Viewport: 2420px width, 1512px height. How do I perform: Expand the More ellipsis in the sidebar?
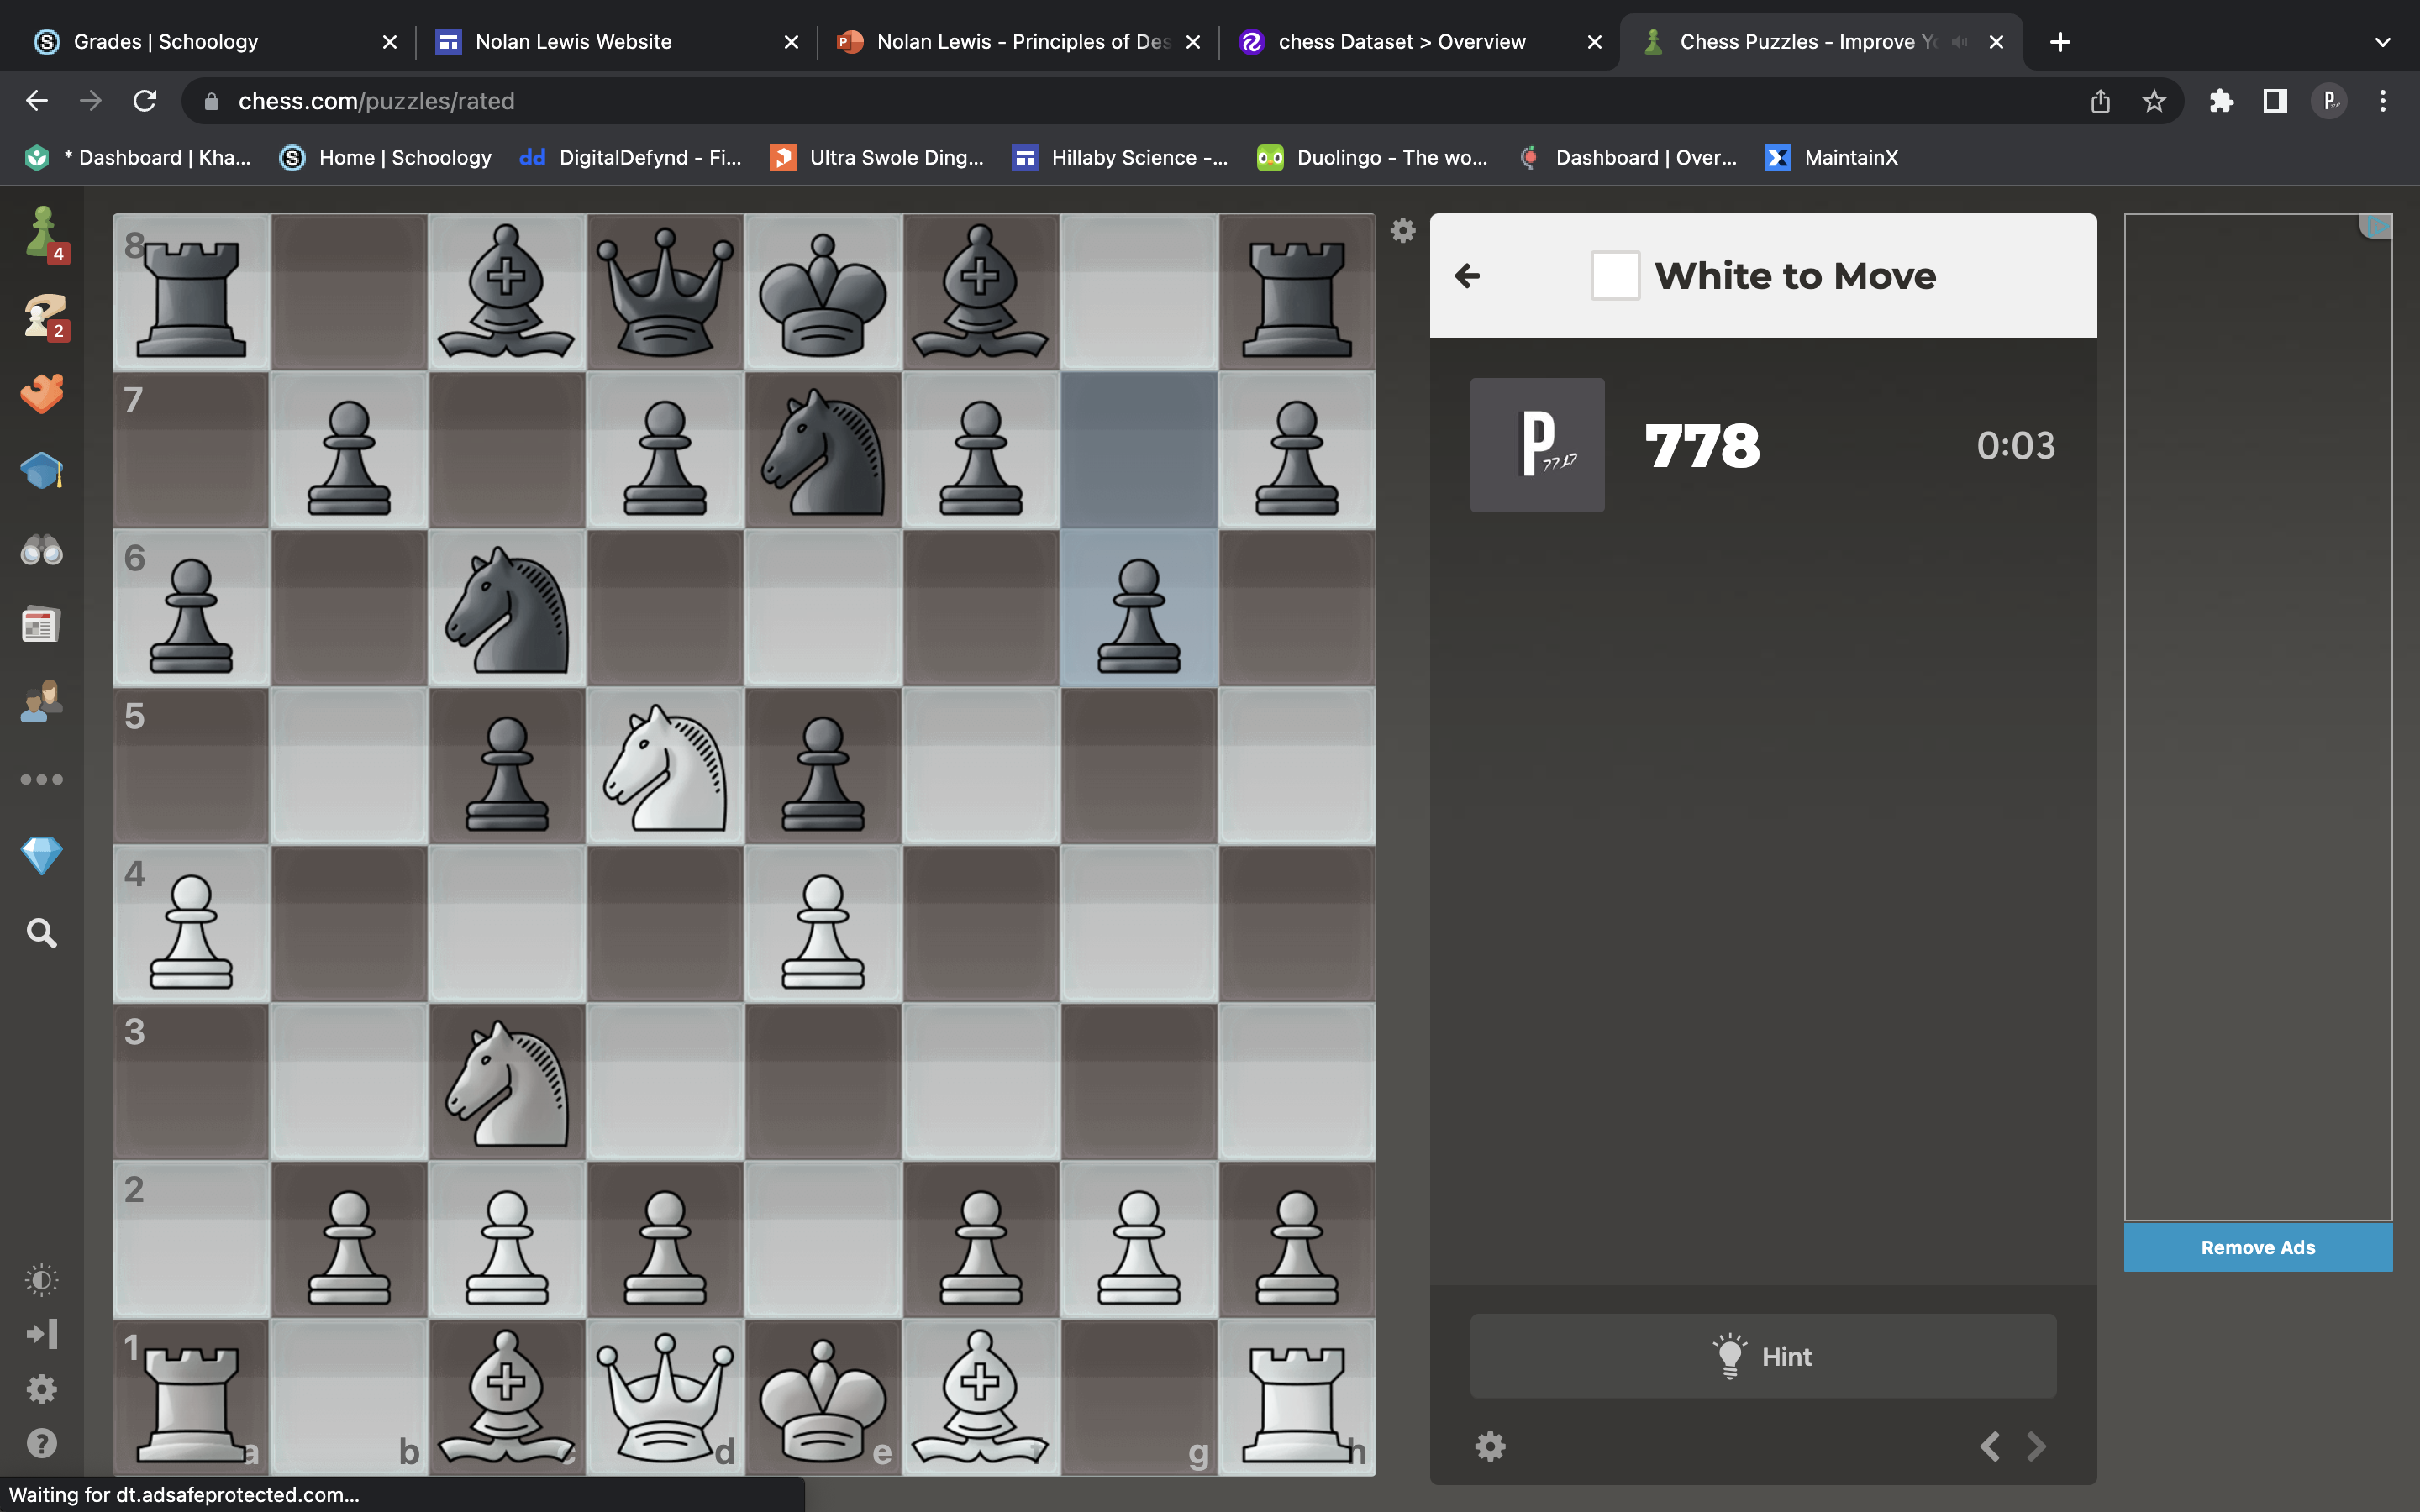coord(42,779)
